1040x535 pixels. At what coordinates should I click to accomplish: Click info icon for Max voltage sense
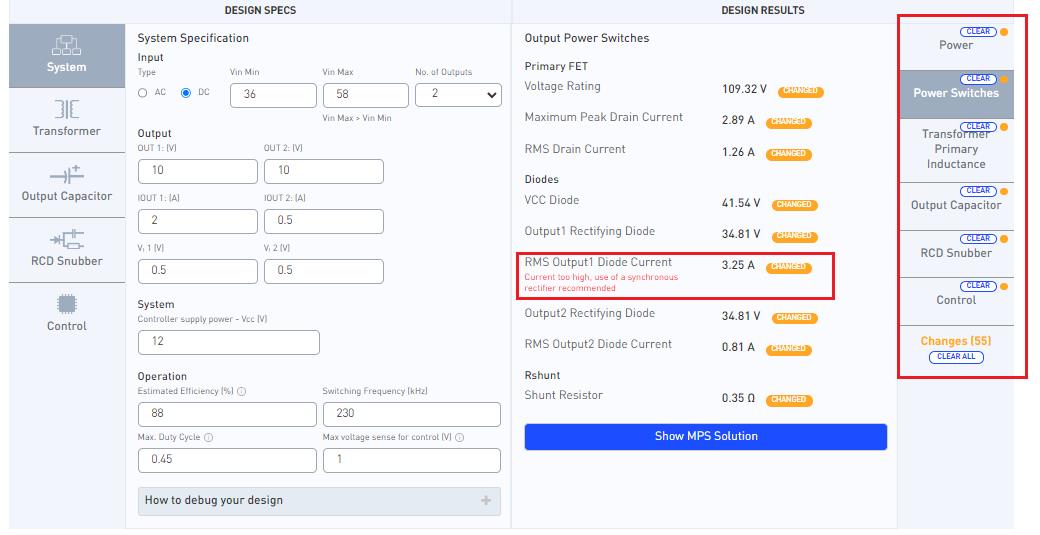click(460, 438)
